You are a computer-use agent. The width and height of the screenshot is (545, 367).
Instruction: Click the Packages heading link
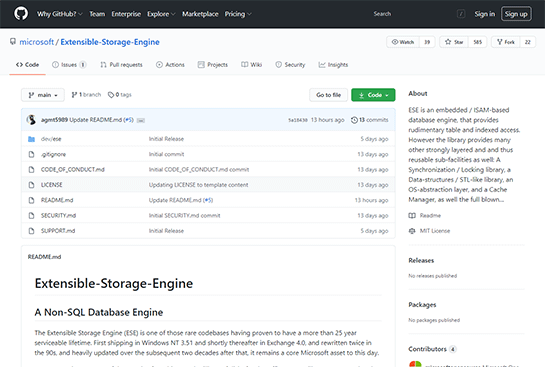pos(422,305)
